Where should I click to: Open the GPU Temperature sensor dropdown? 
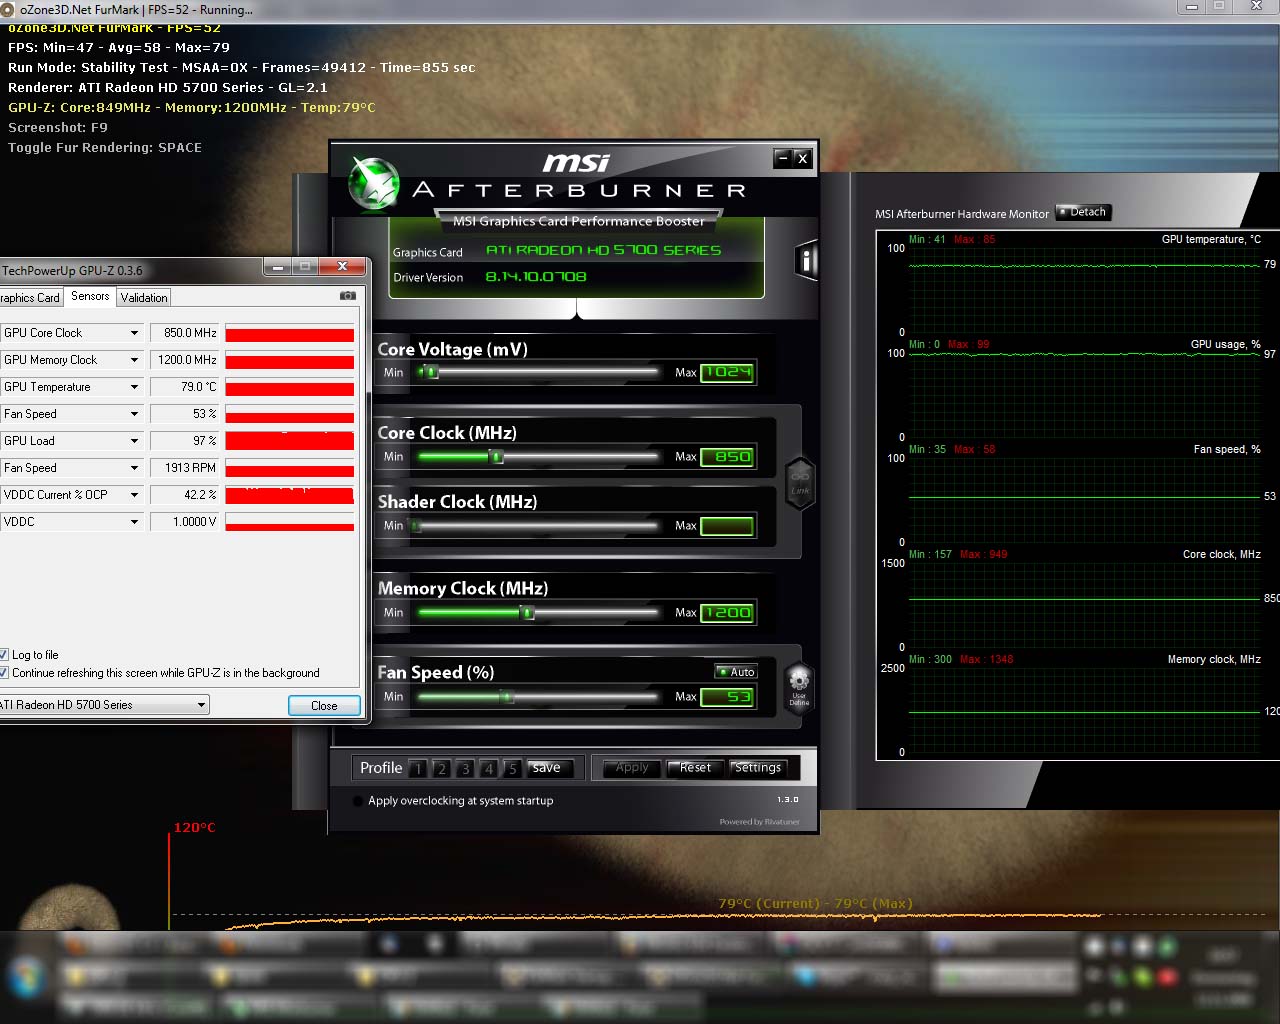point(134,387)
